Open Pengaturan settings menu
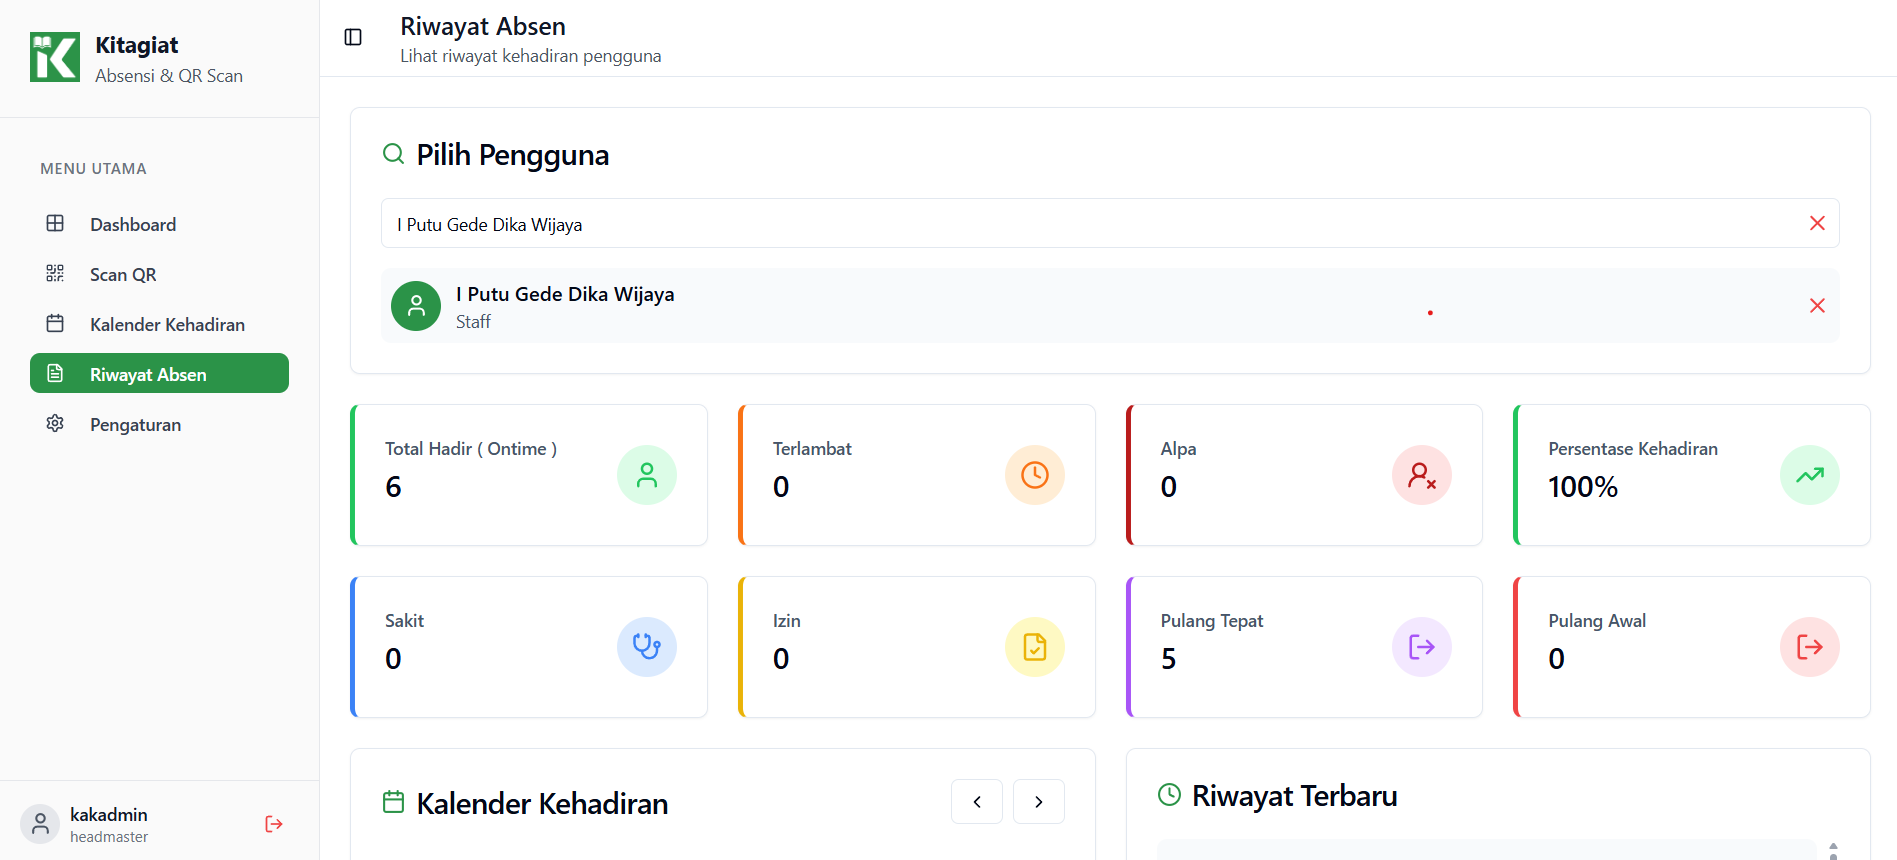1897x860 pixels. click(159, 424)
